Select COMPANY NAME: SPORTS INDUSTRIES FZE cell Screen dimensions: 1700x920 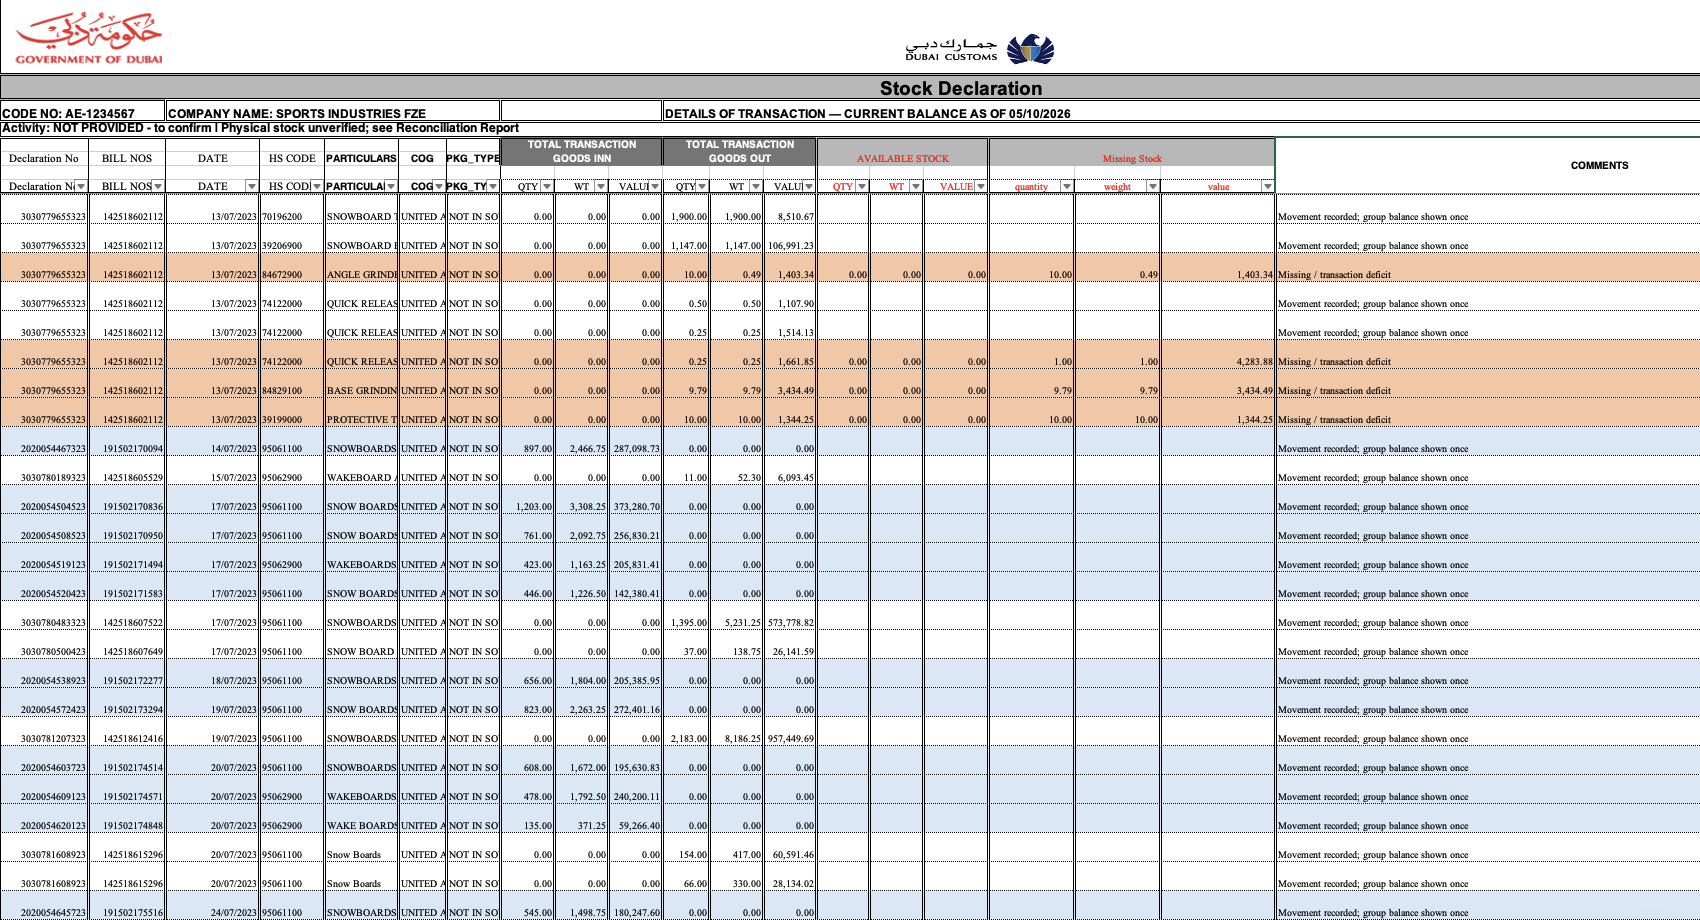[333, 113]
